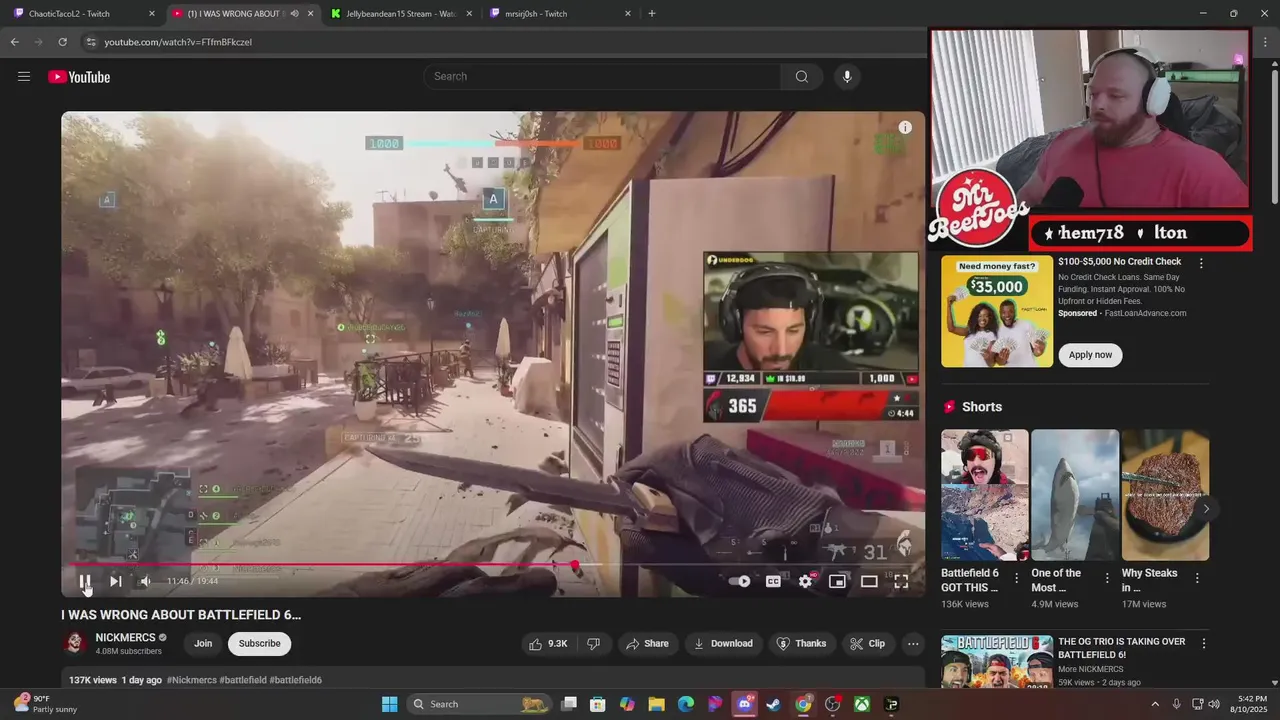
Task: Click the #battlefield6 hashtag
Action: [x=296, y=680]
